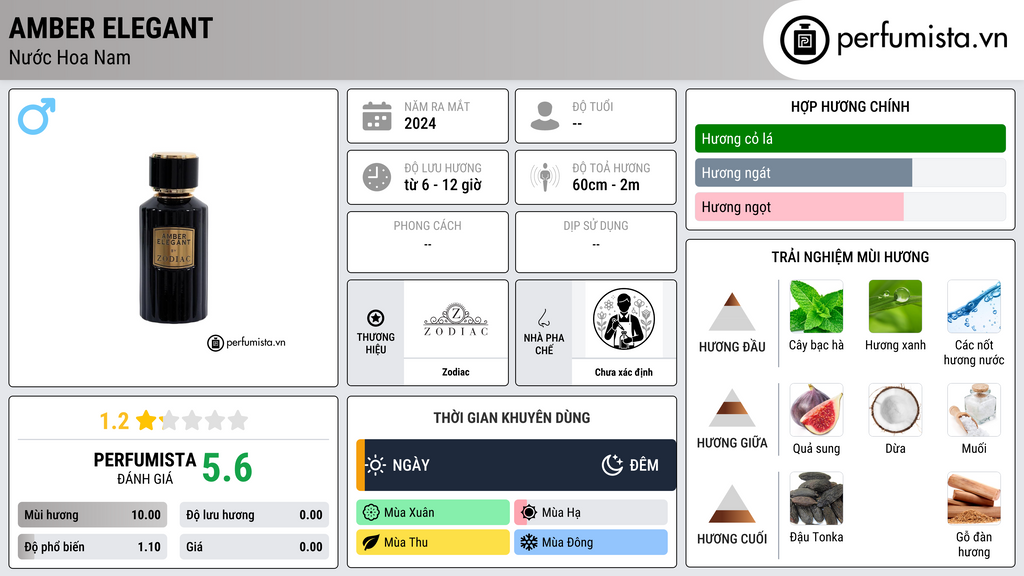Viewport: 1024px width, 576px height.
Task: Click the nose icon above Nhà pha chế
Action: 543,318
